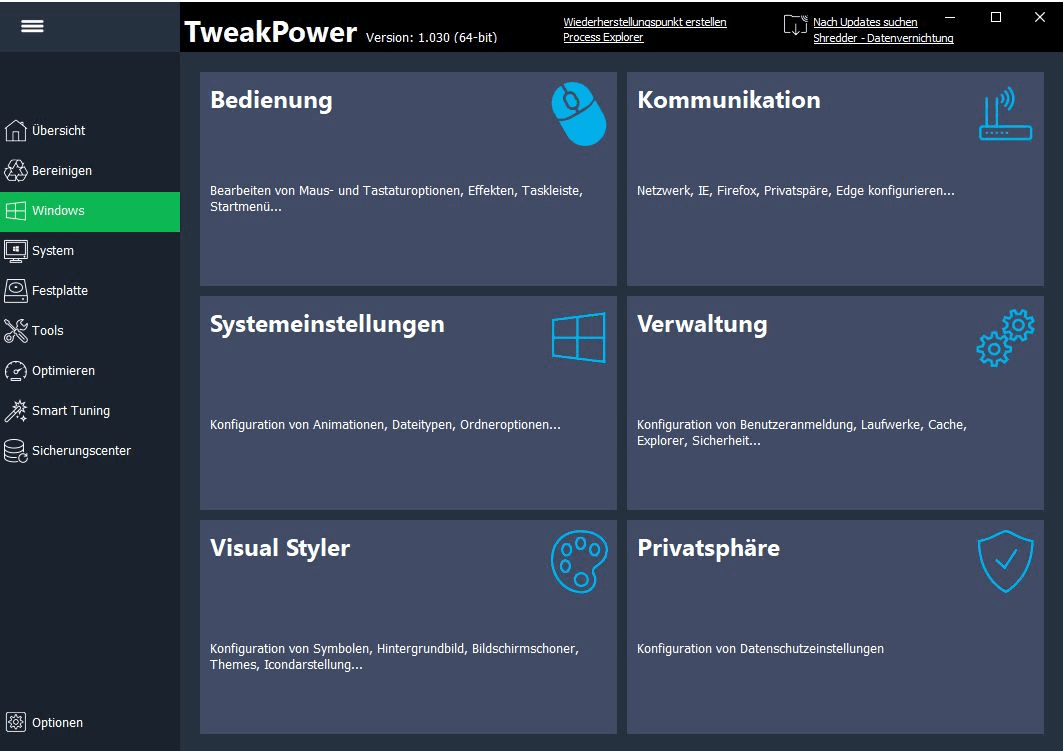Minimize the TweakPower window
This screenshot has width=1063, height=751.
[950, 17]
